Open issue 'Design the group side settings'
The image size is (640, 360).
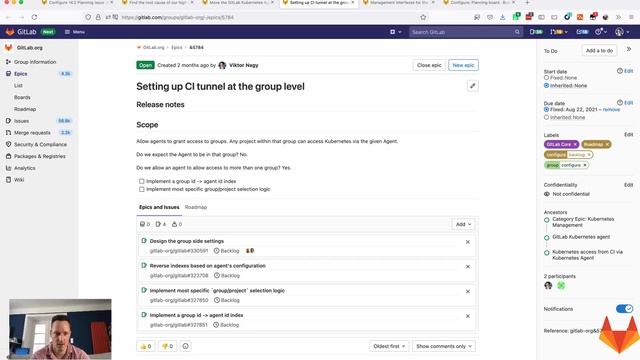click(187, 241)
